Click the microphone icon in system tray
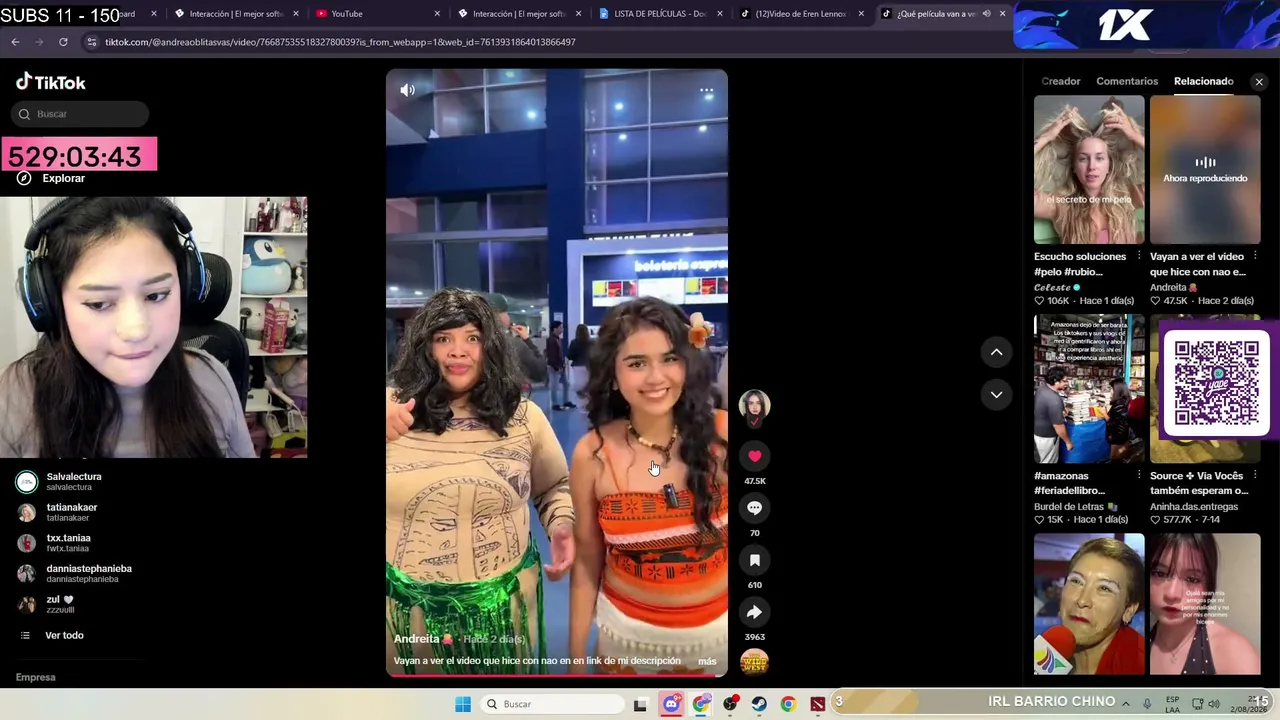Image resolution: width=1280 pixels, height=720 pixels. 1147,704
